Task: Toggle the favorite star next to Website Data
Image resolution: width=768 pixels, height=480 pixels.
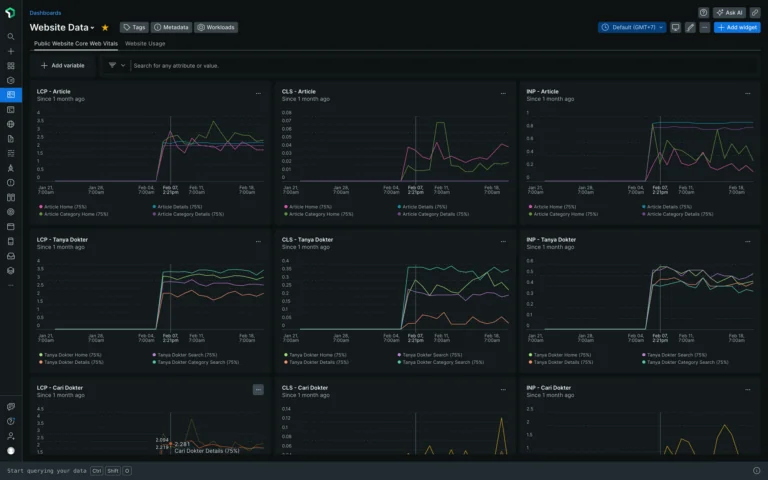Action: click(105, 27)
